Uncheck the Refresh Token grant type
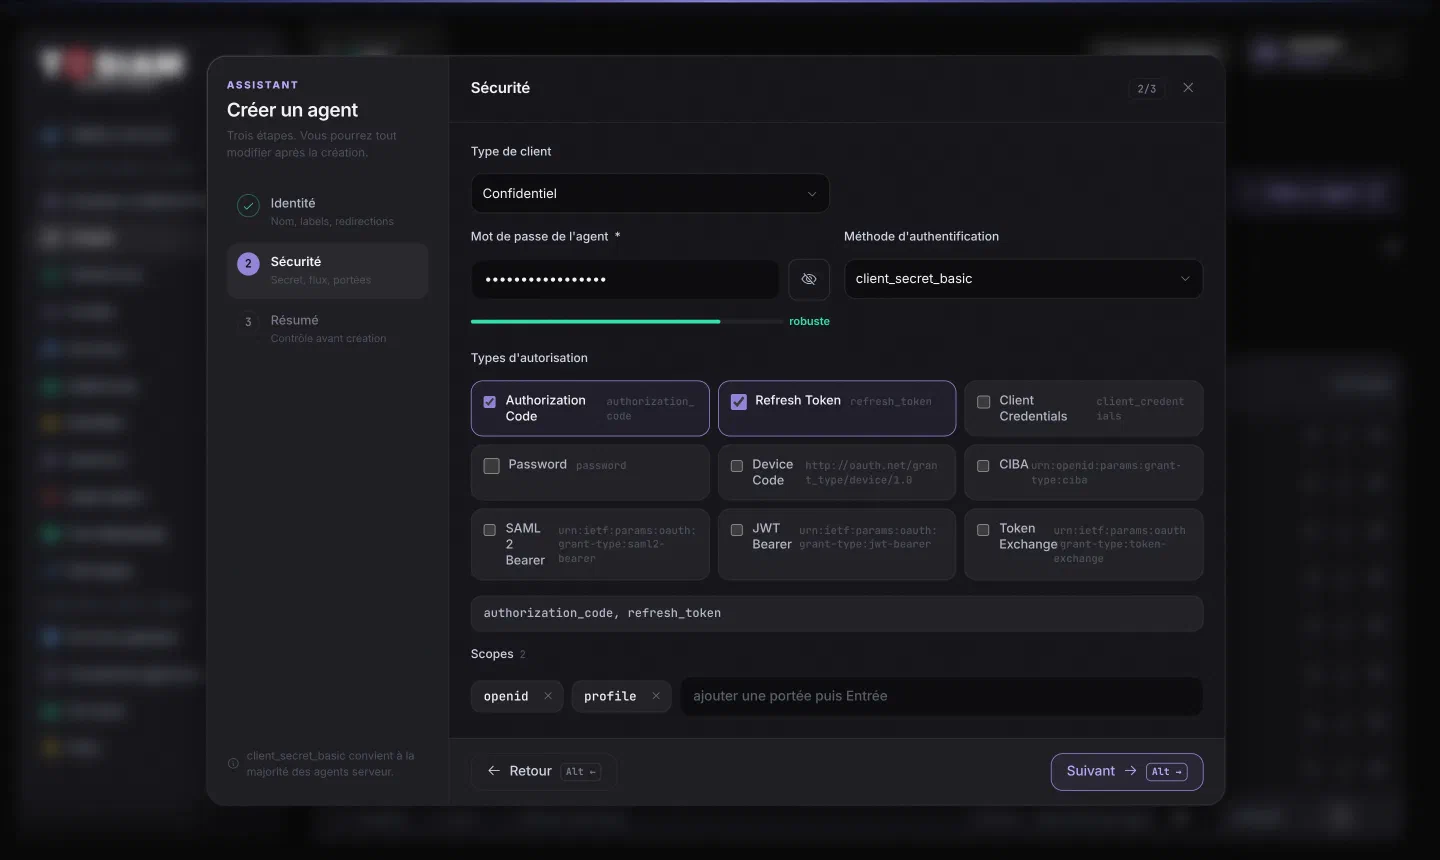 coord(739,402)
